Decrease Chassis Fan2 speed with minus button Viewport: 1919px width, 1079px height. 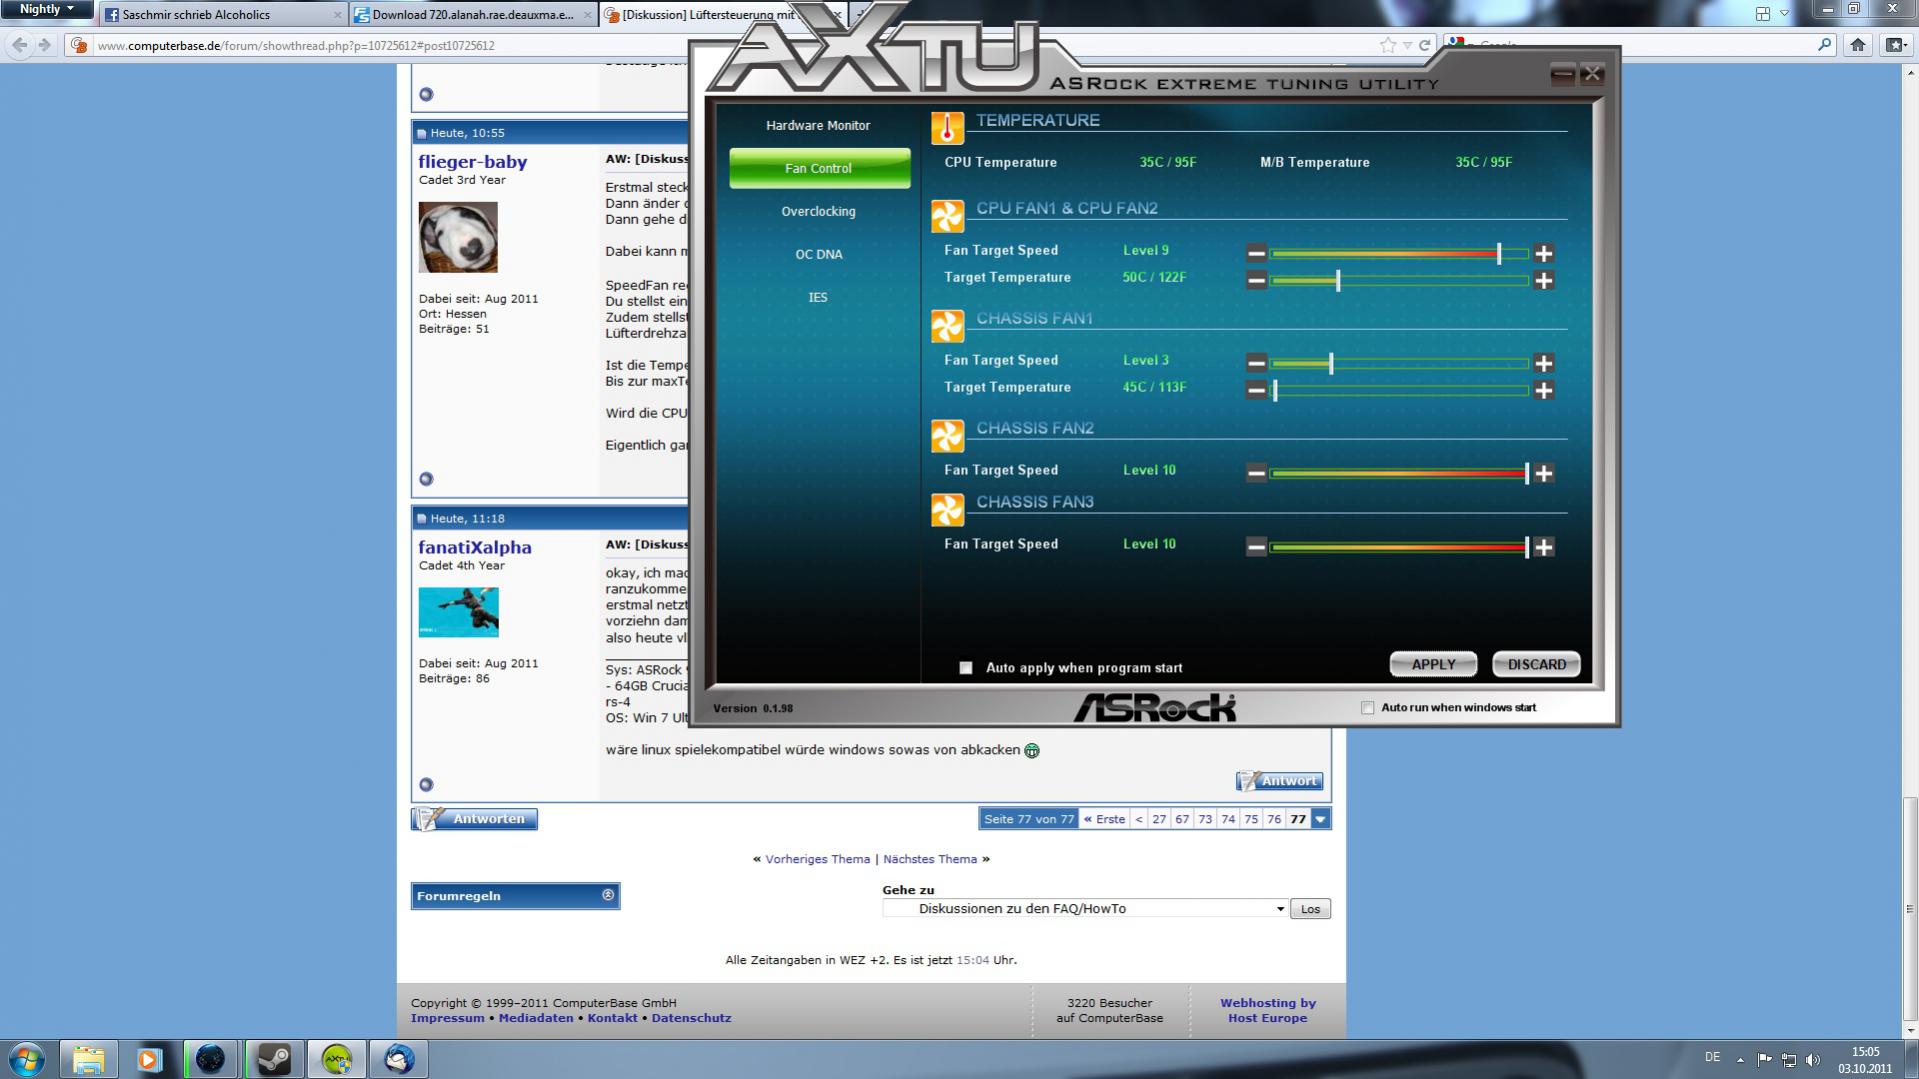[1256, 473]
